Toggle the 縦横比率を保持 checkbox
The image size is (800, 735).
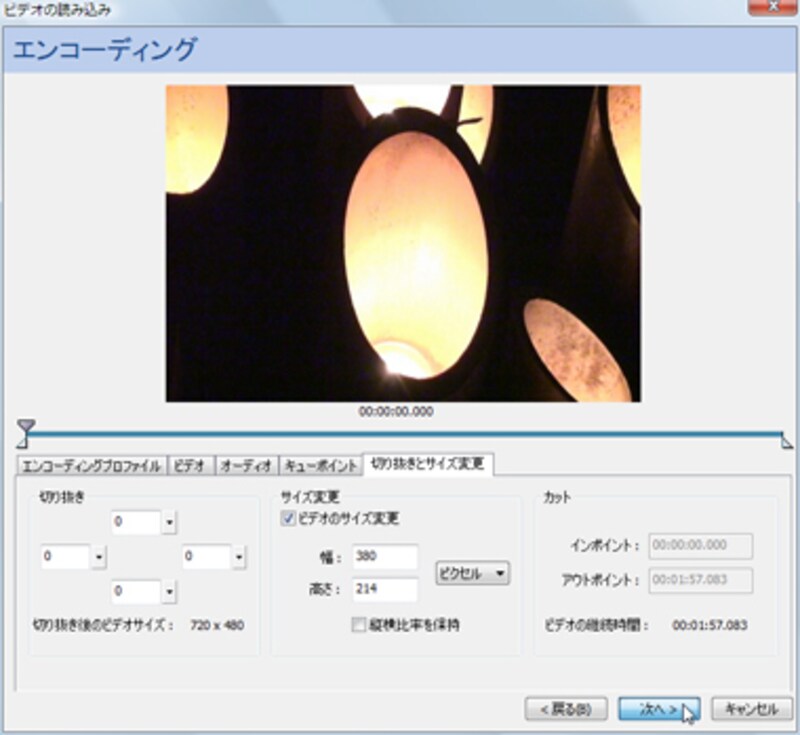[x=358, y=625]
